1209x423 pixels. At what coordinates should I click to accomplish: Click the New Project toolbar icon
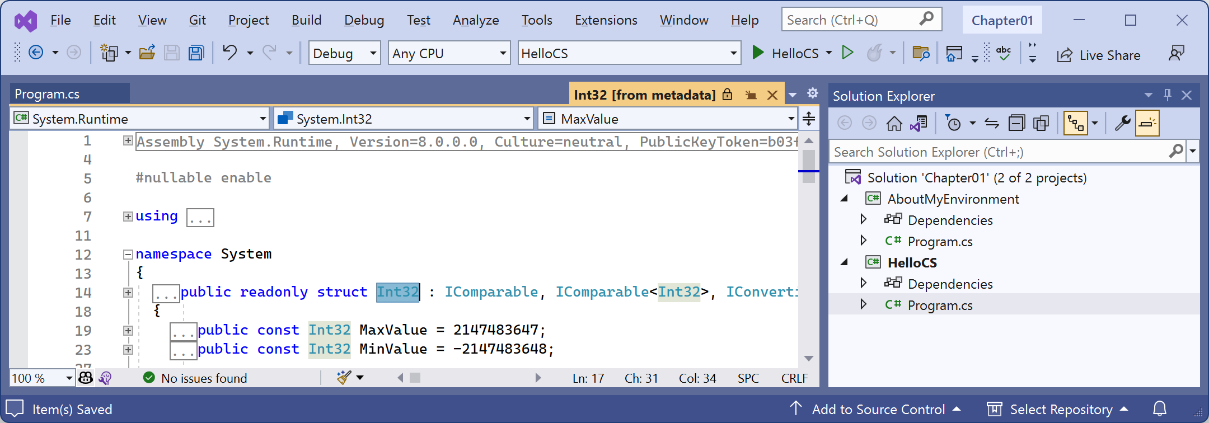click(x=110, y=53)
